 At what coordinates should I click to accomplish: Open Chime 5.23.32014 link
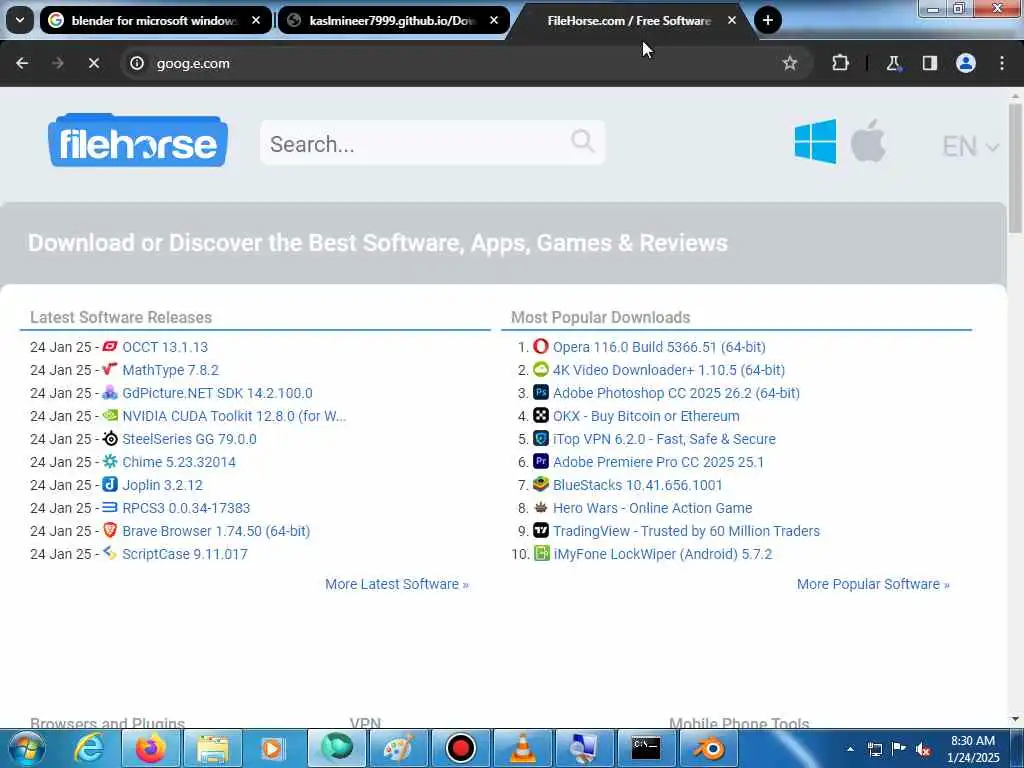click(179, 462)
